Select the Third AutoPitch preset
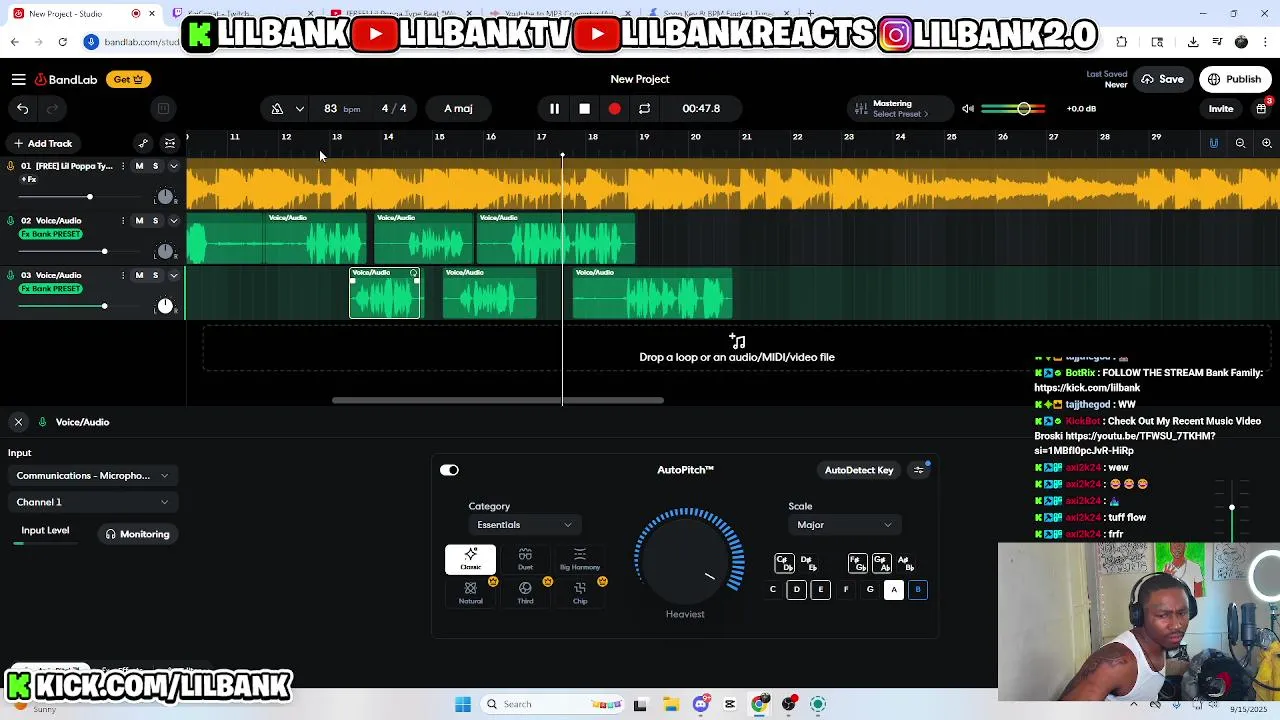This screenshot has height=720, width=1280. (525, 592)
